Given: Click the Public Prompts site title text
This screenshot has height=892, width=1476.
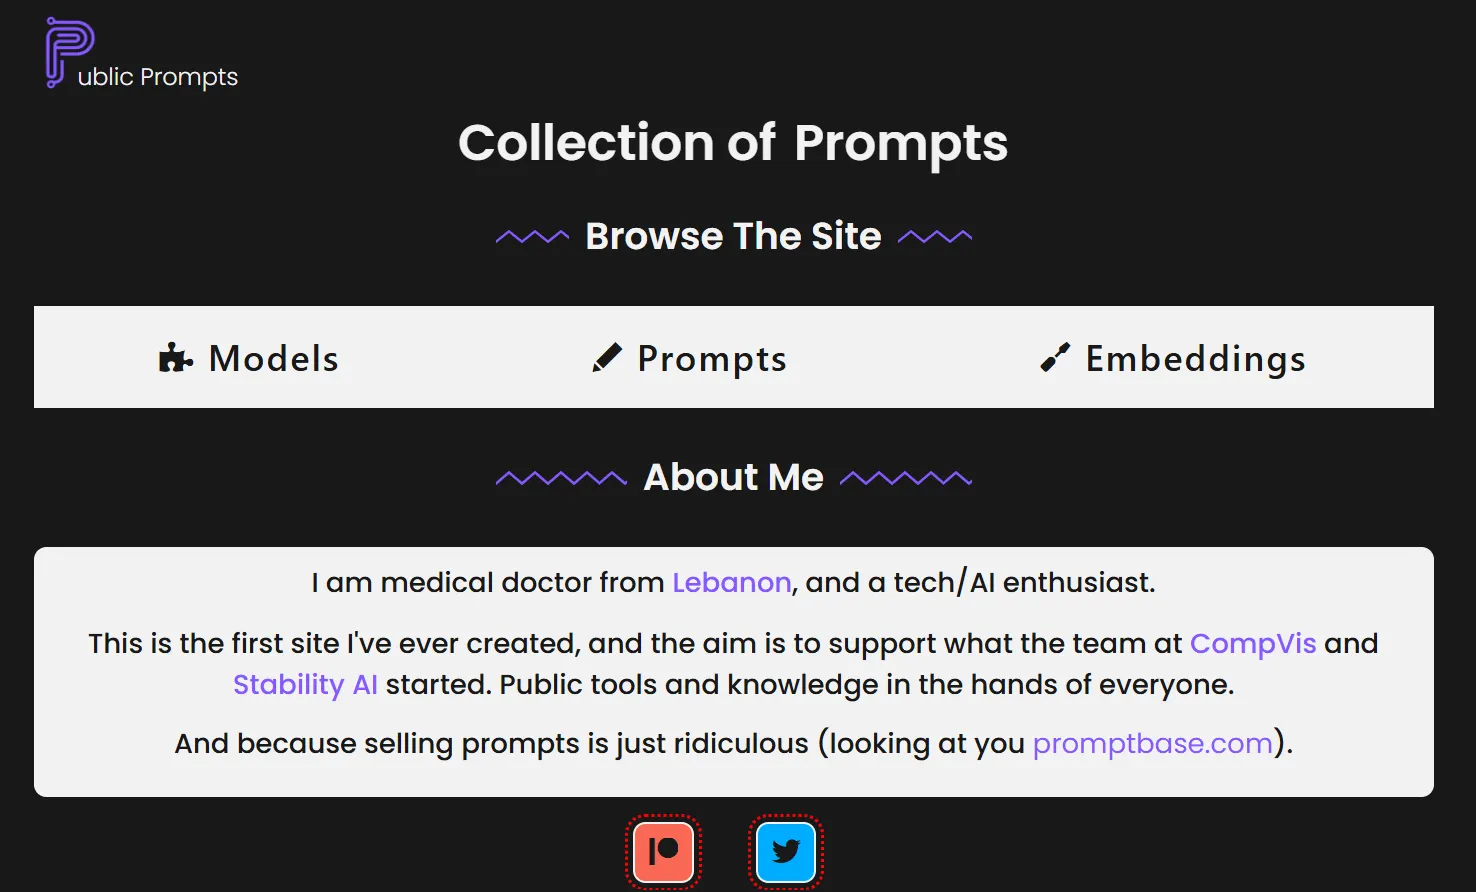Looking at the screenshot, I should pyautogui.click(x=160, y=76).
